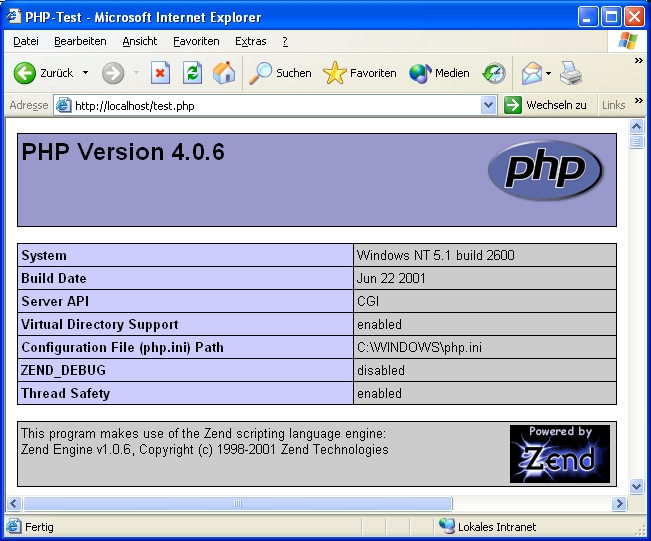
Task: Click the mail envelope icon
Action: pyautogui.click(x=532, y=73)
